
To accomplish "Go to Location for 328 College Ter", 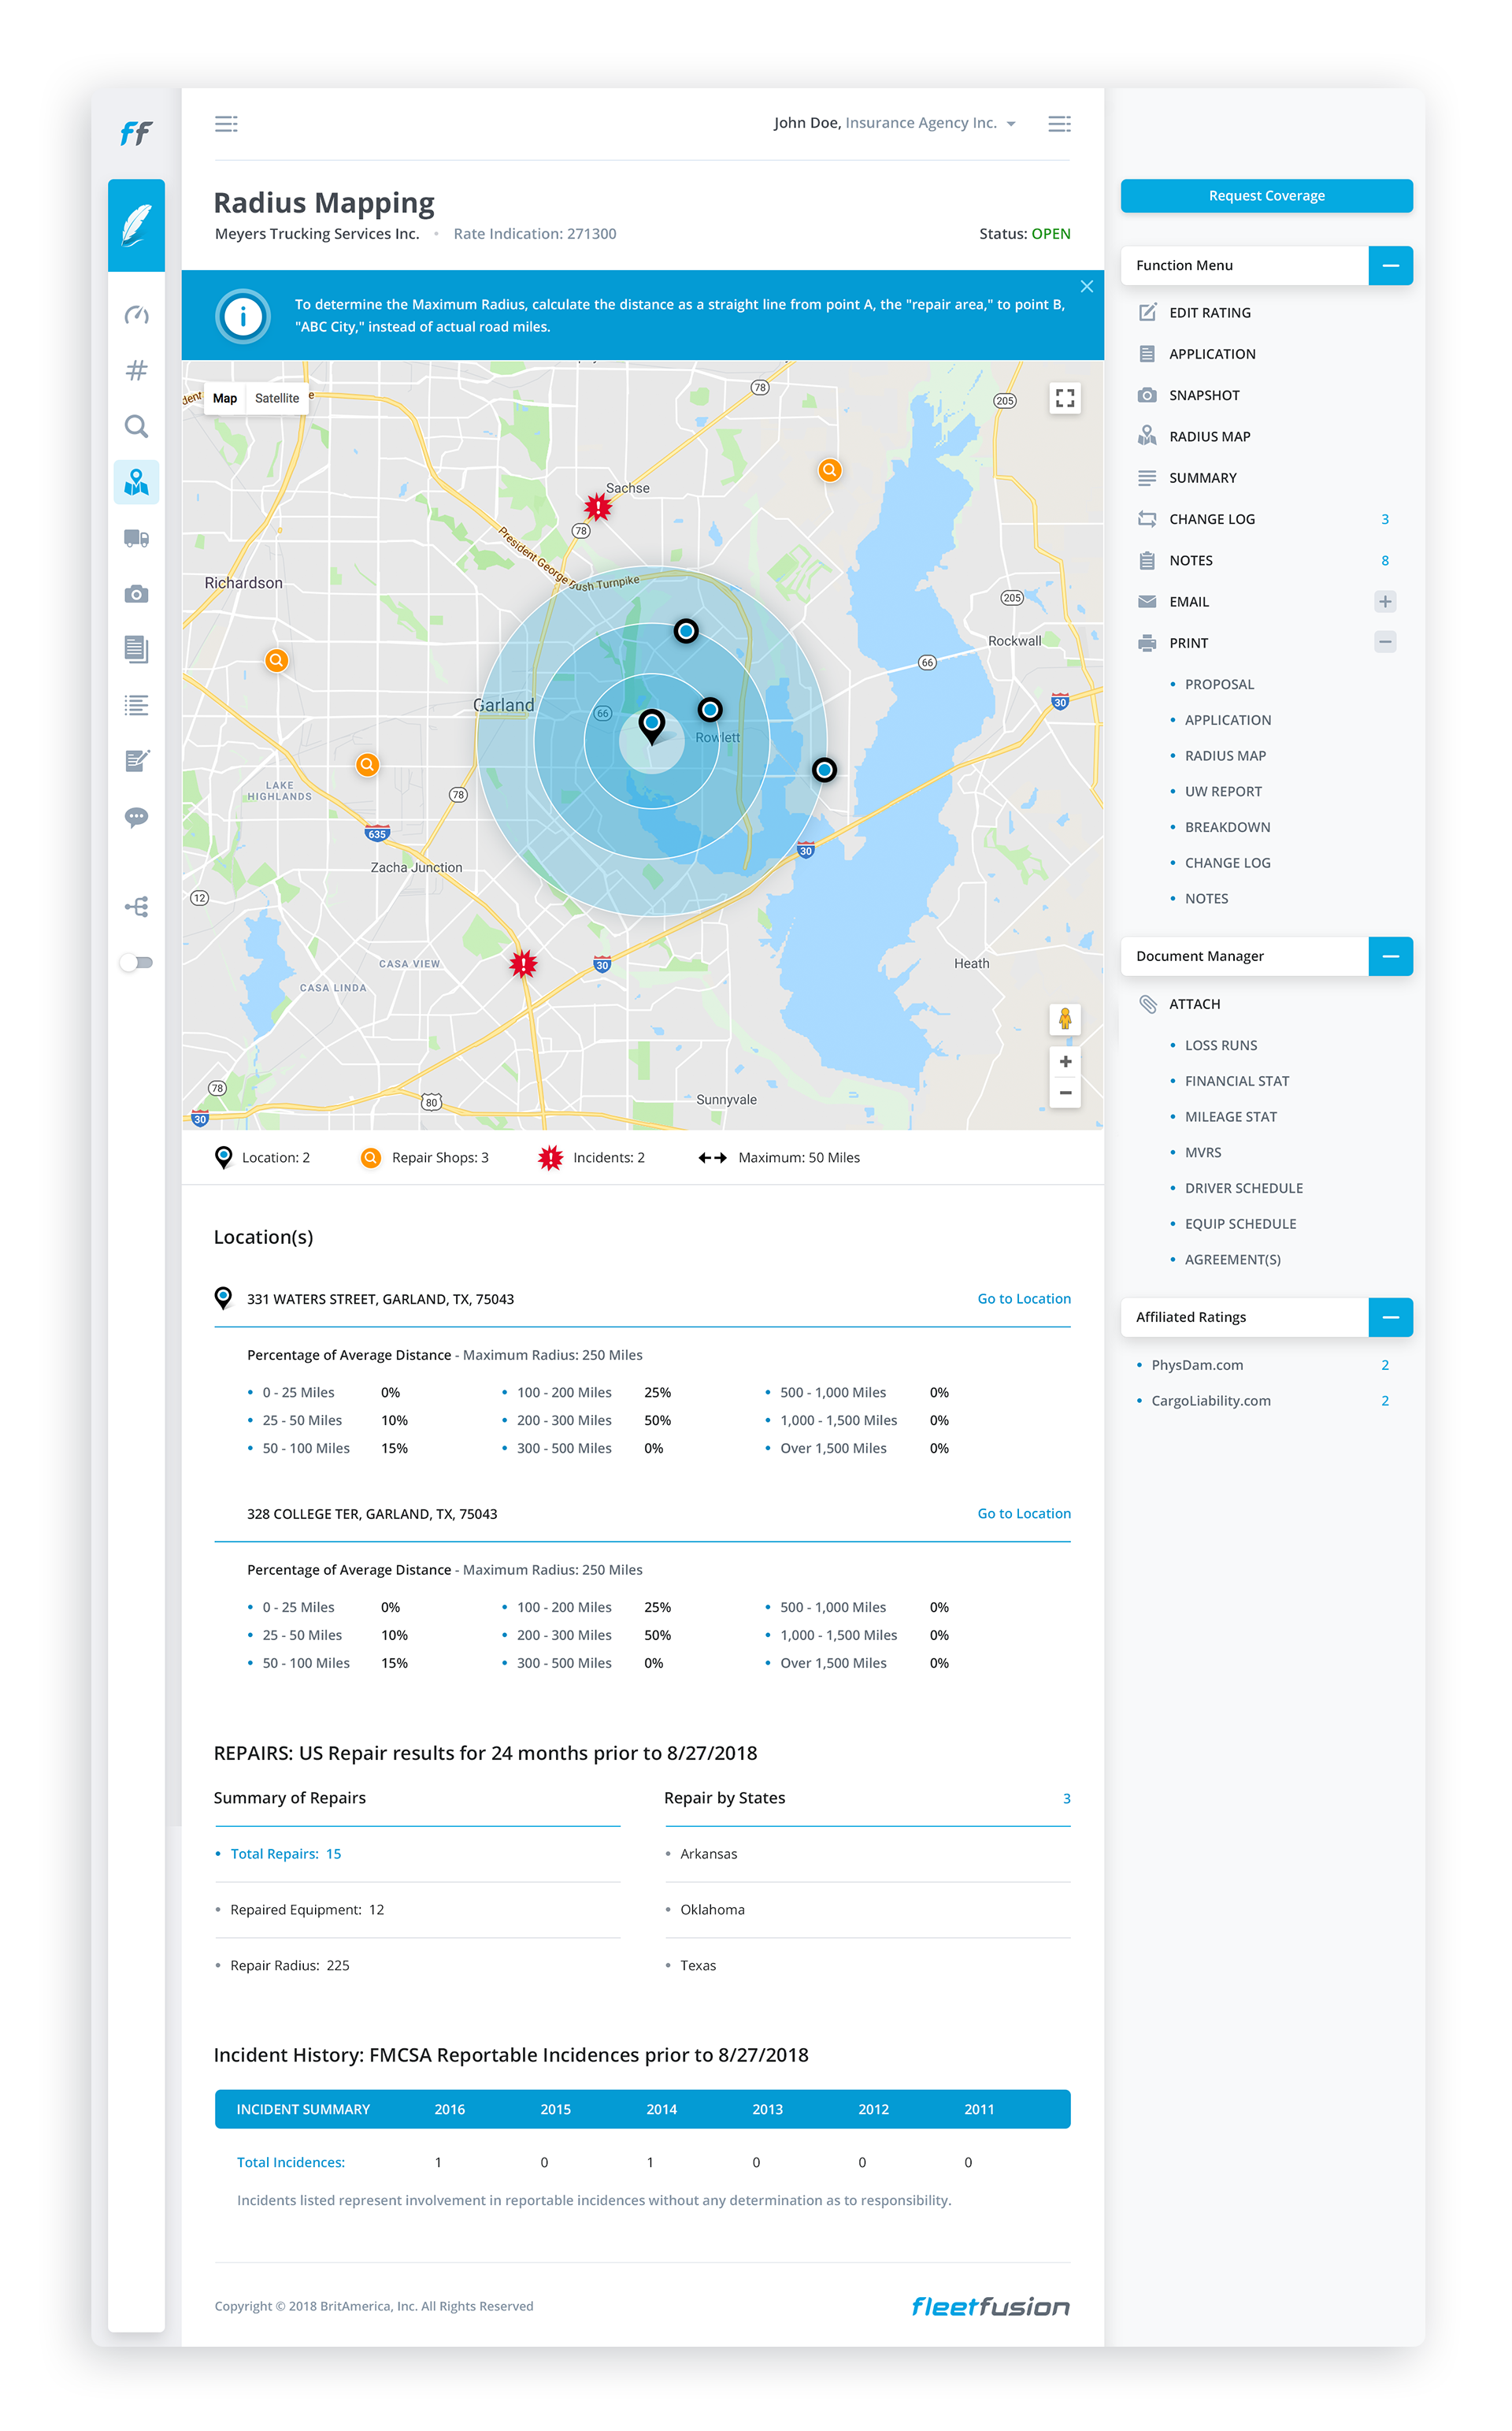I will point(1024,1513).
